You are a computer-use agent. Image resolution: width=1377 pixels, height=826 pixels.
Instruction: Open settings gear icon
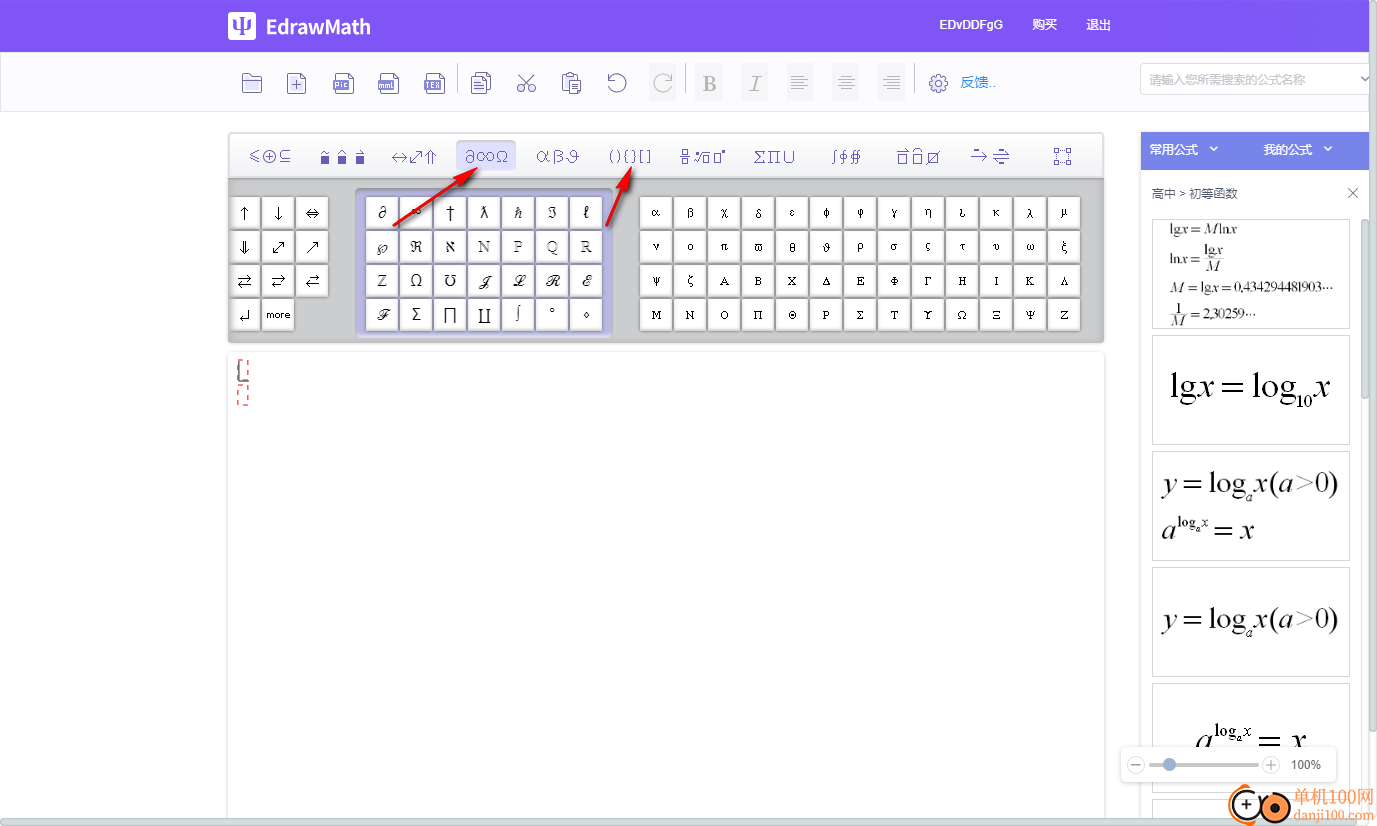coord(938,83)
